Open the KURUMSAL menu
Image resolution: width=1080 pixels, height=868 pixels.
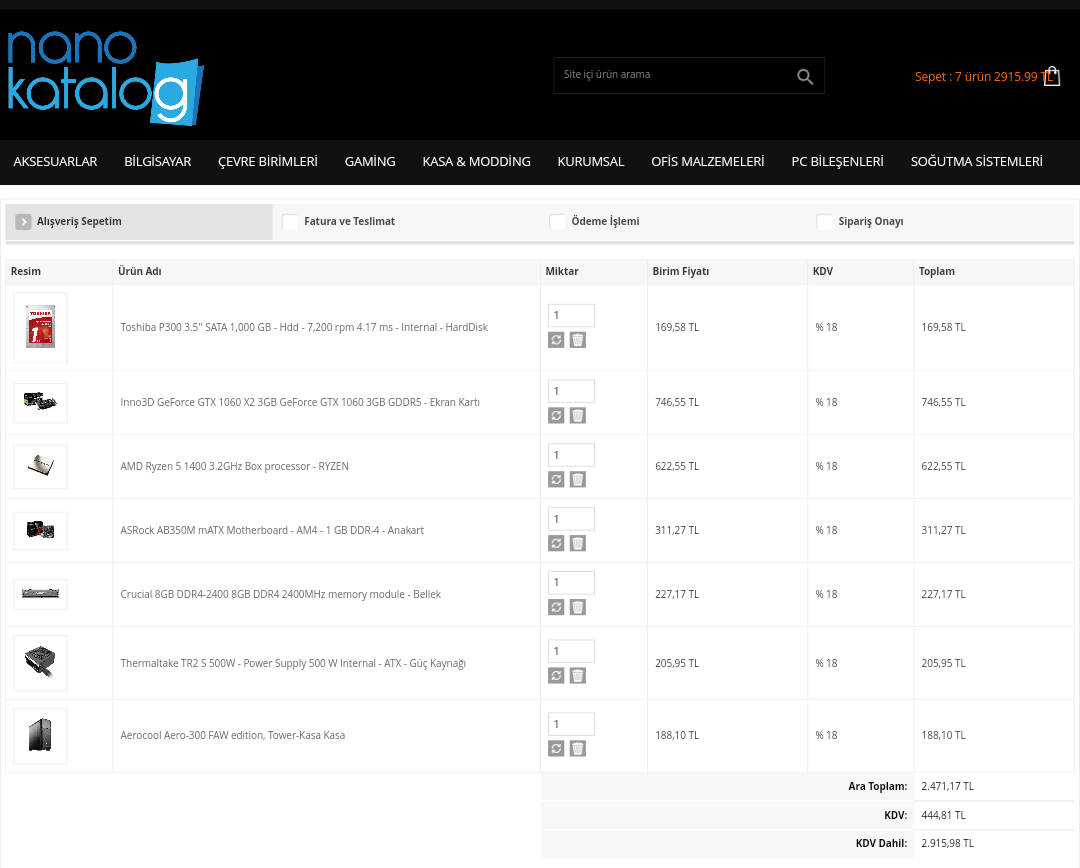[591, 162]
